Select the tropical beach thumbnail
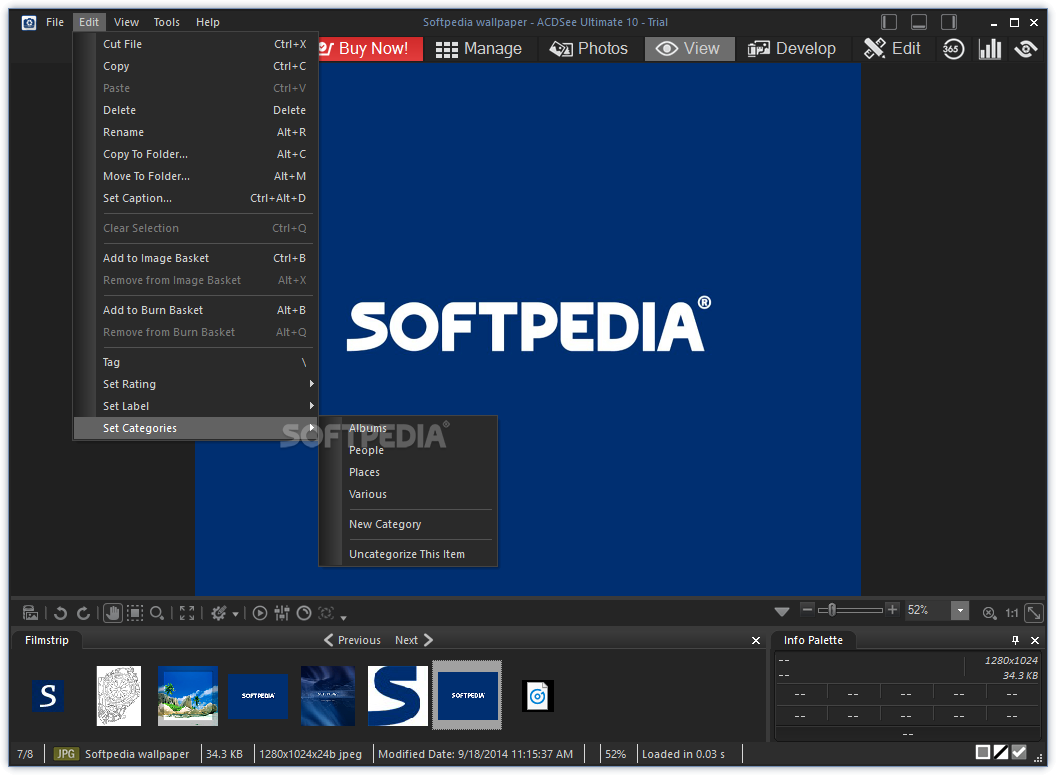This screenshot has height=775, width=1056. (188, 696)
